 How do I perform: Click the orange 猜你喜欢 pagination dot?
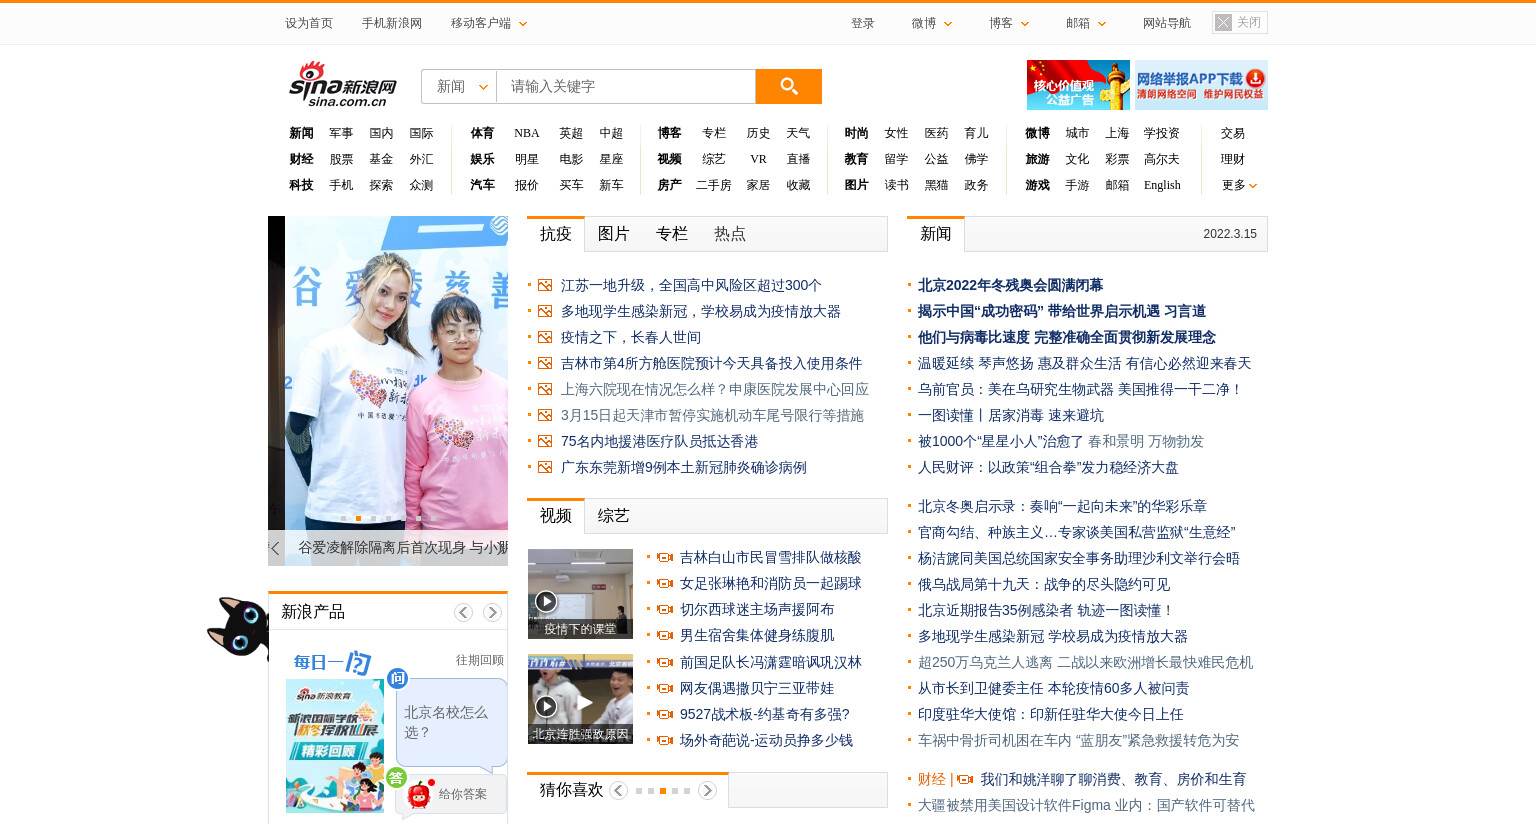click(662, 791)
